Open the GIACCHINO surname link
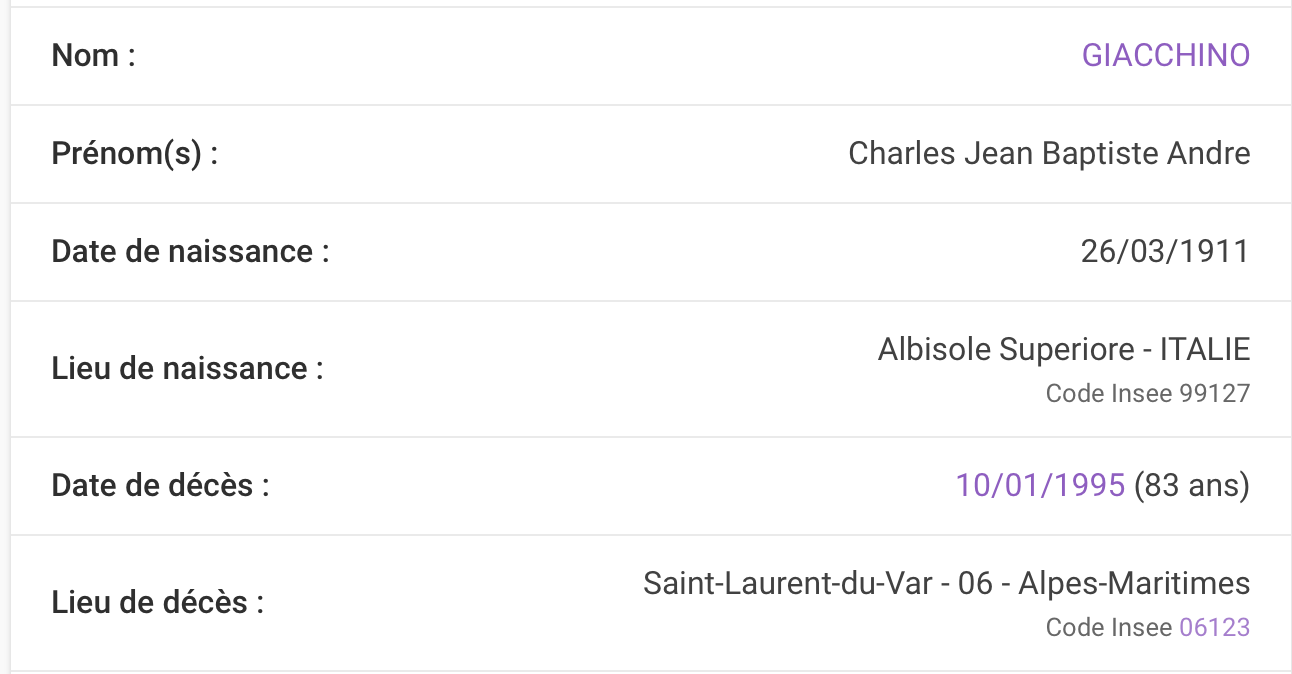Image resolution: width=1292 pixels, height=674 pixels. (x=1165, y=55)
